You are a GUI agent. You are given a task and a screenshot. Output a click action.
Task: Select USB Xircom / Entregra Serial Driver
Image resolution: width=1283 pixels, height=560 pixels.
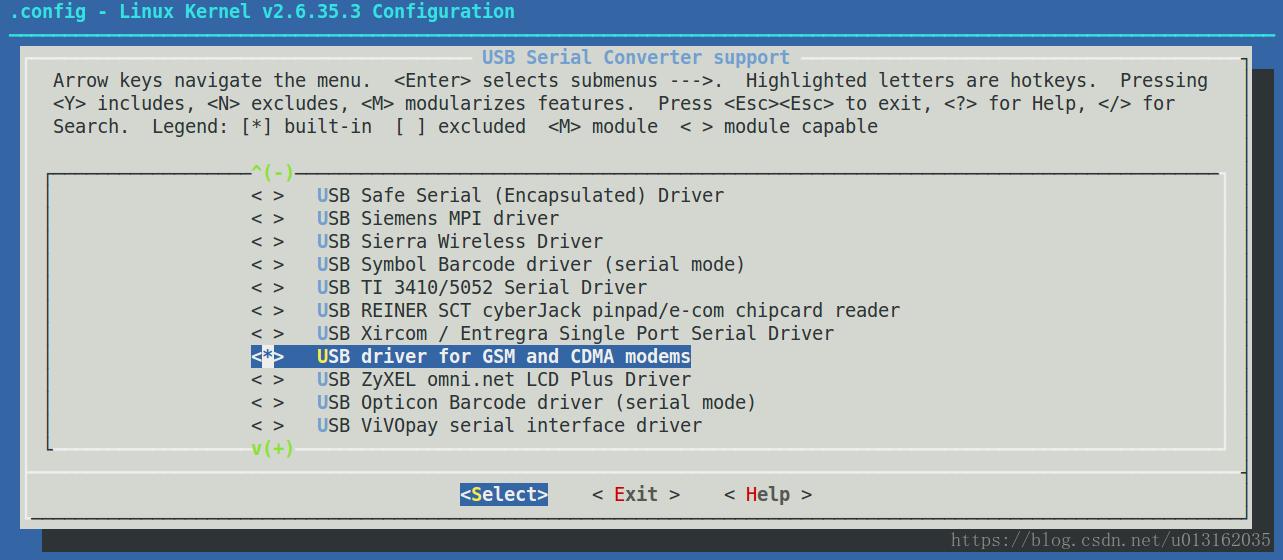(x=575, y=333)
